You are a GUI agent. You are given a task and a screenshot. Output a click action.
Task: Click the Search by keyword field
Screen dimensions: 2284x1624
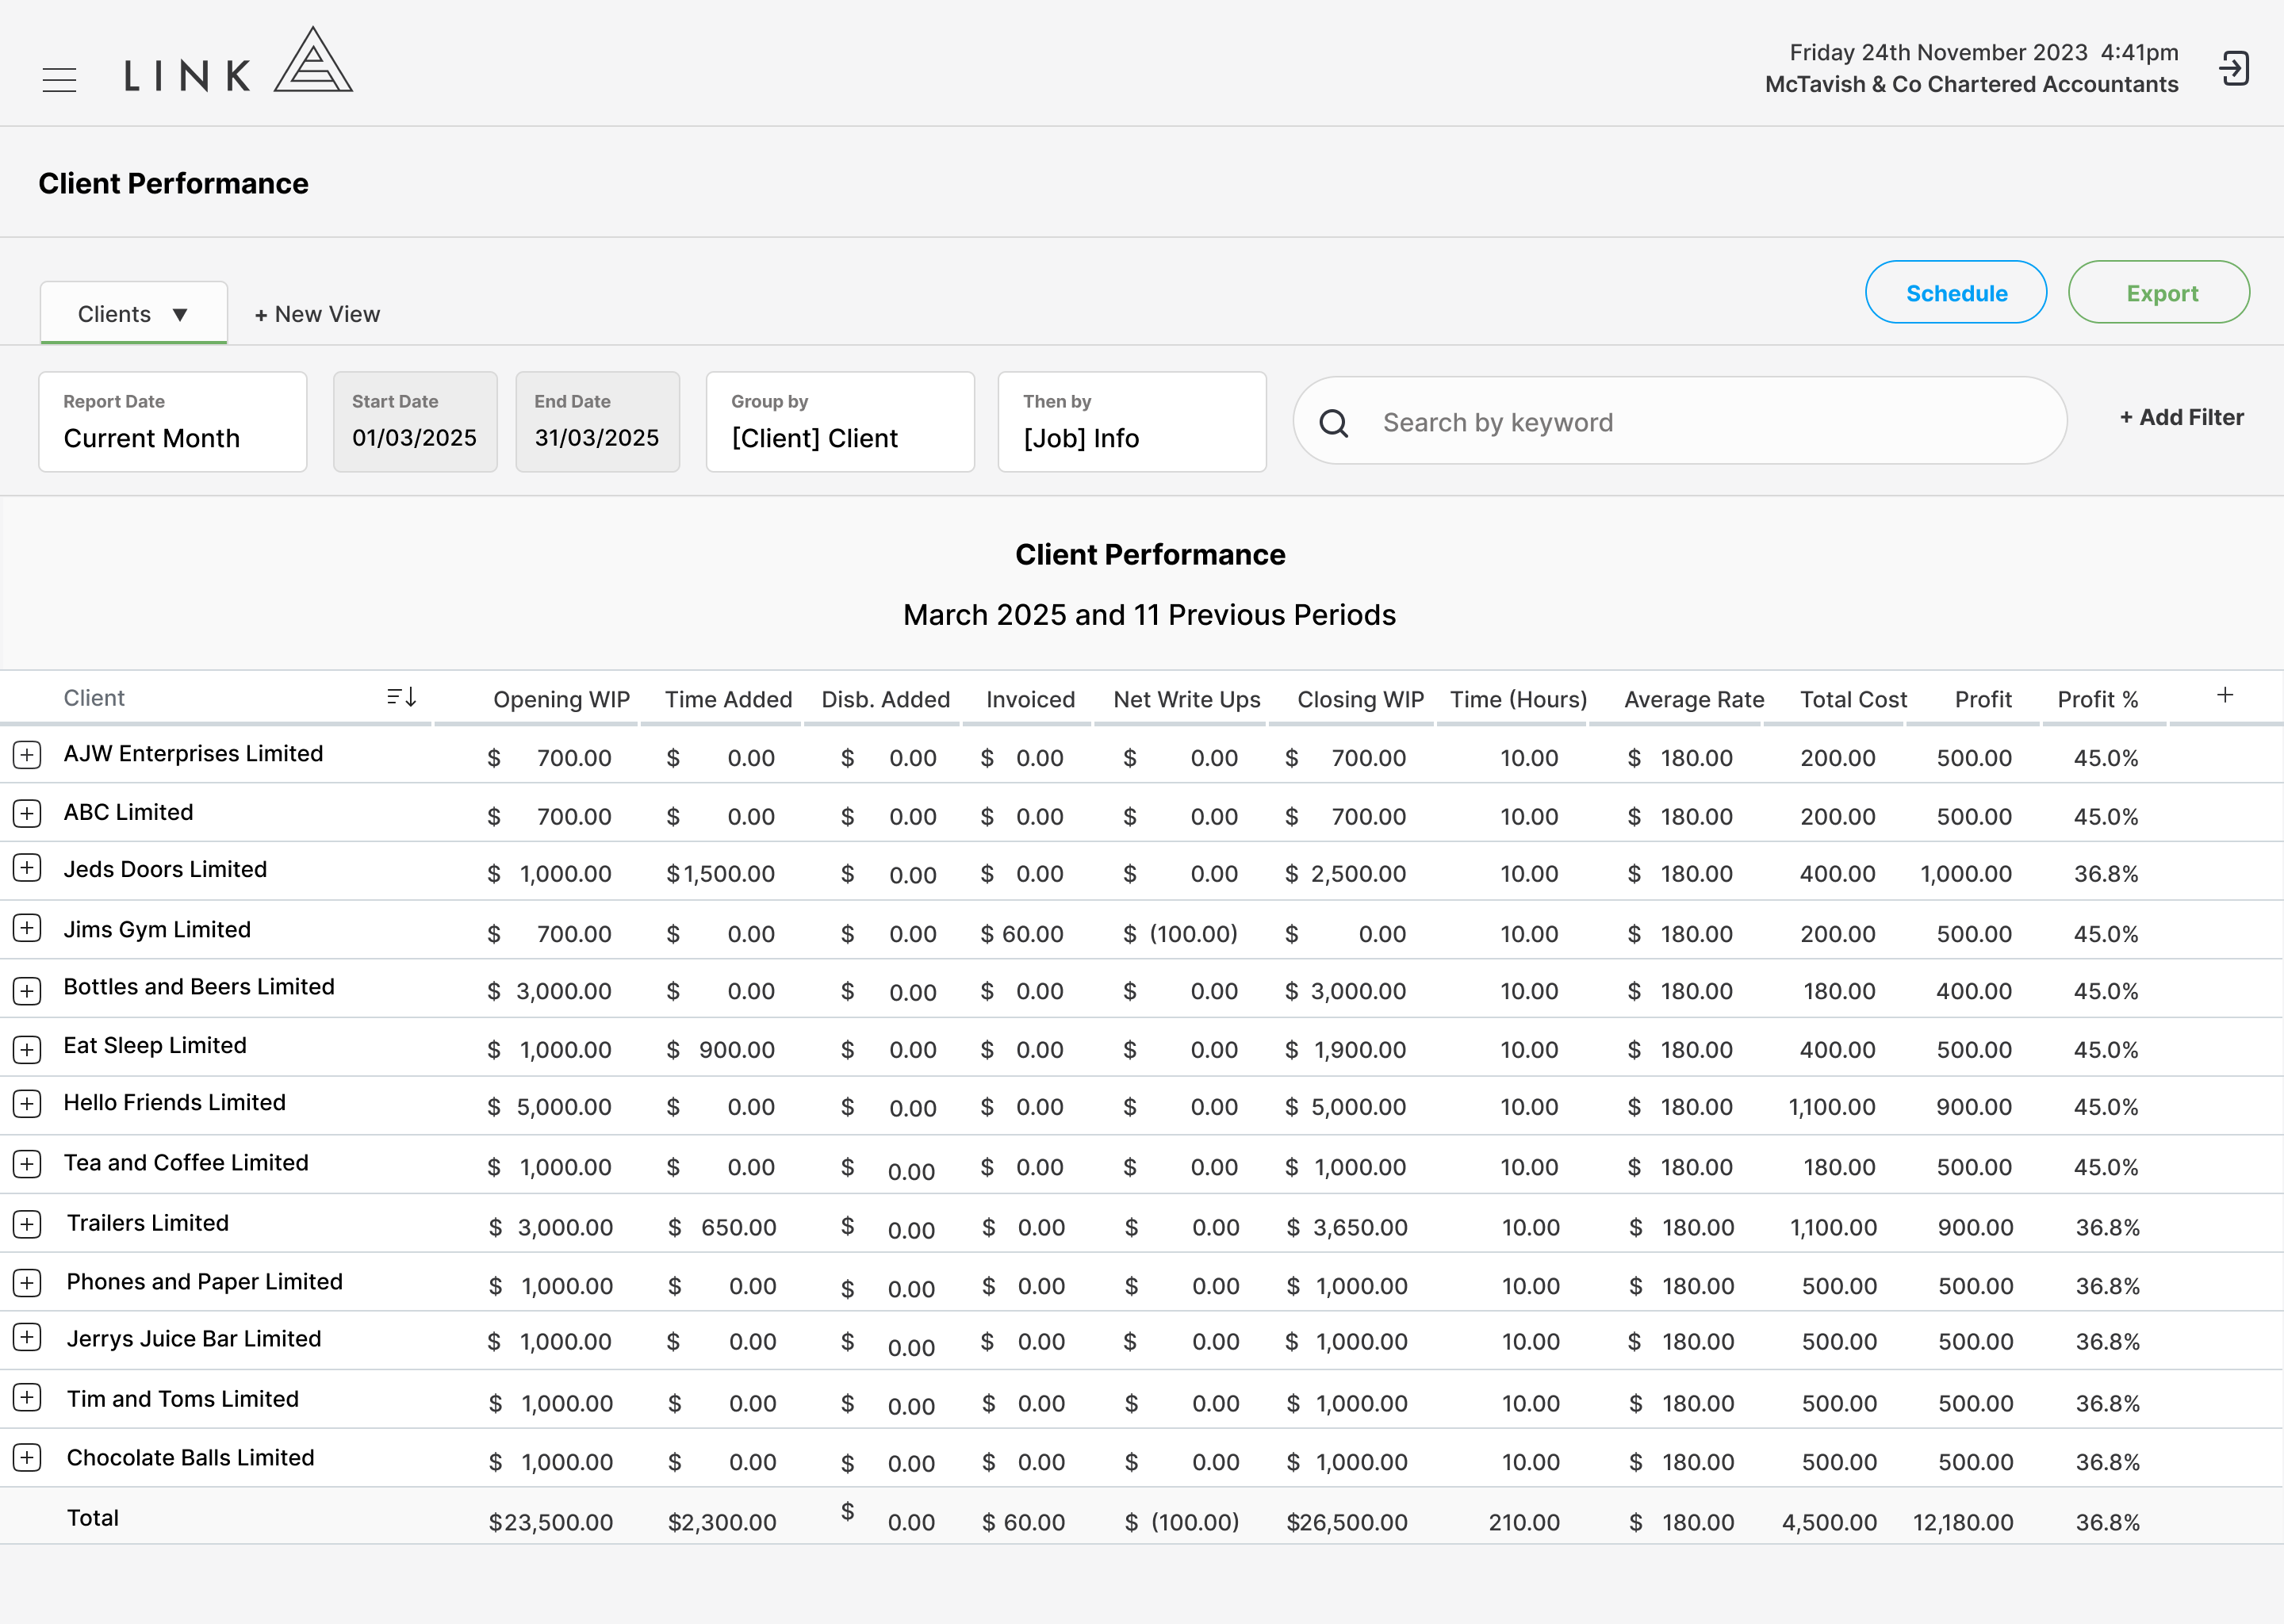[1680, 422]
